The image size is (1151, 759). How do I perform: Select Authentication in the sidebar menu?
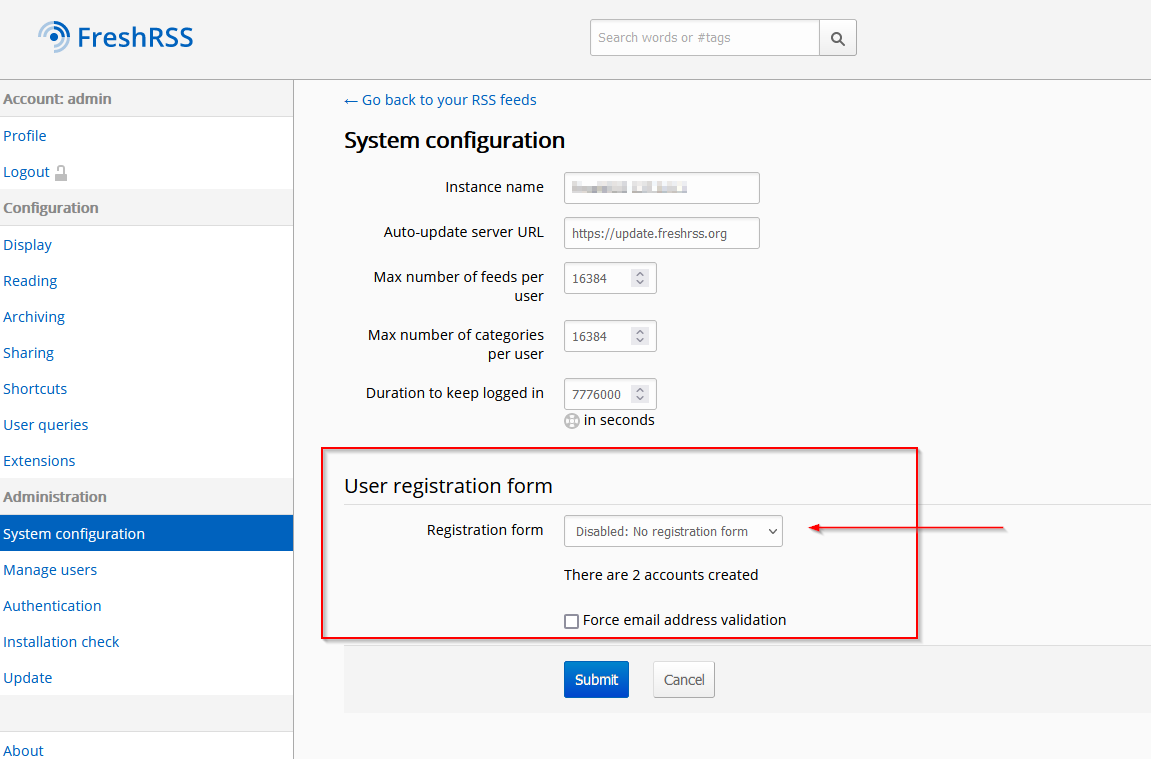click(52, 606)
